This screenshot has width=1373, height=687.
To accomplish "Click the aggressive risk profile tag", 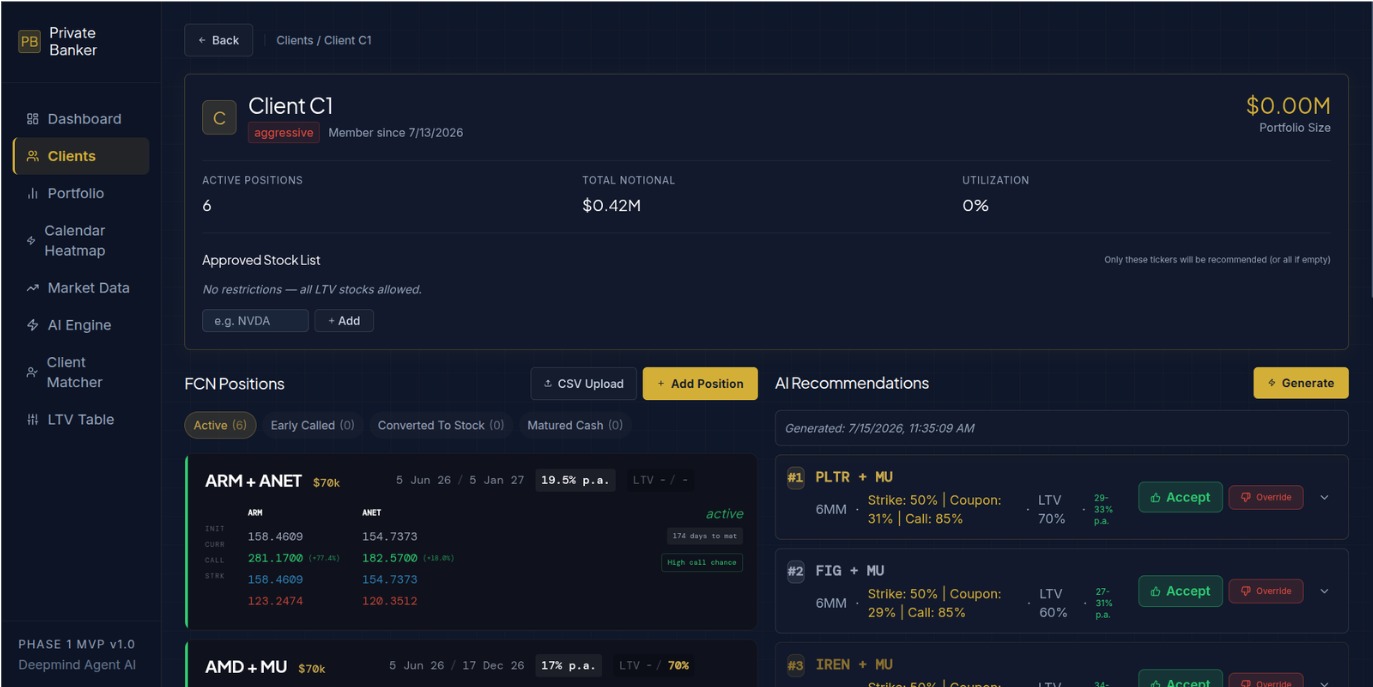I will tap(284, 133).
